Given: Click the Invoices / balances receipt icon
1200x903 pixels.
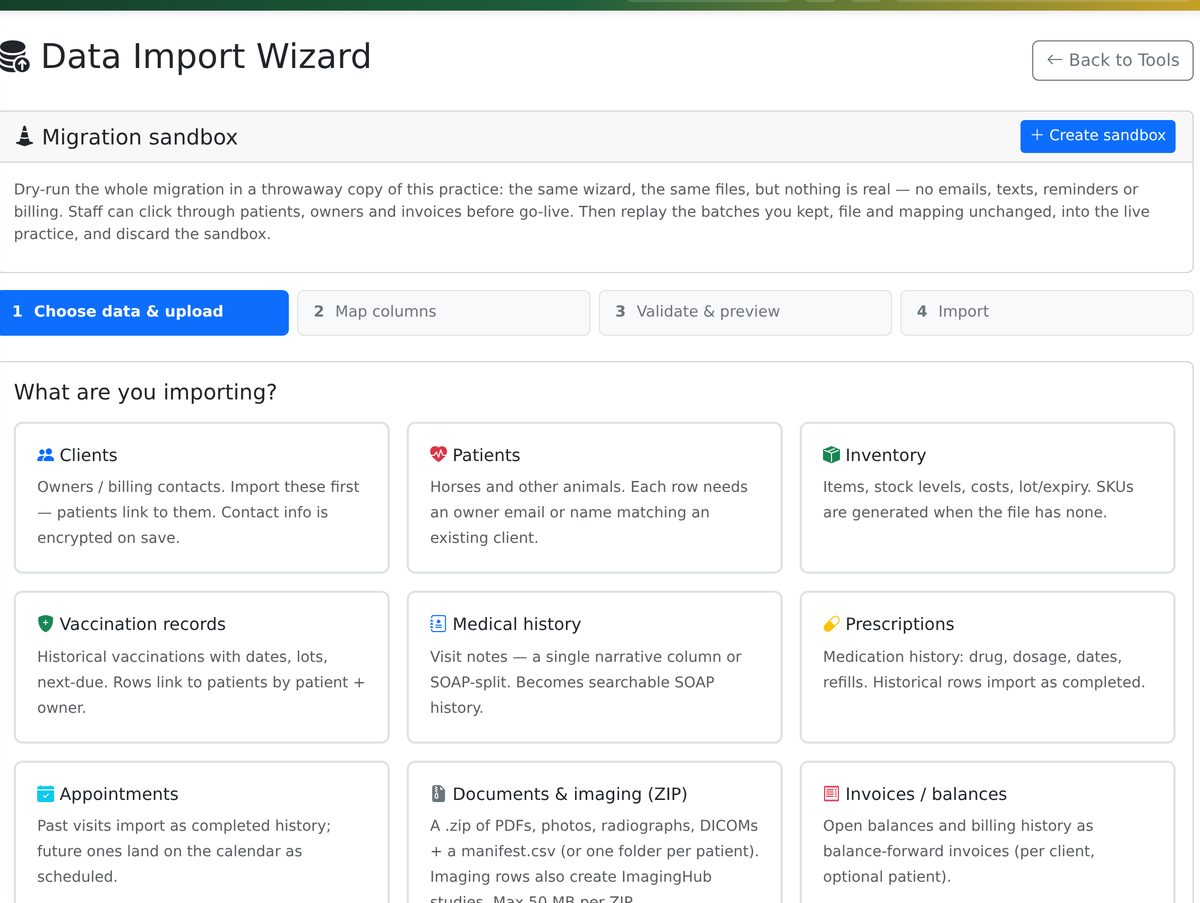Looking at the screenshot, I should click(x=831, y=794).
